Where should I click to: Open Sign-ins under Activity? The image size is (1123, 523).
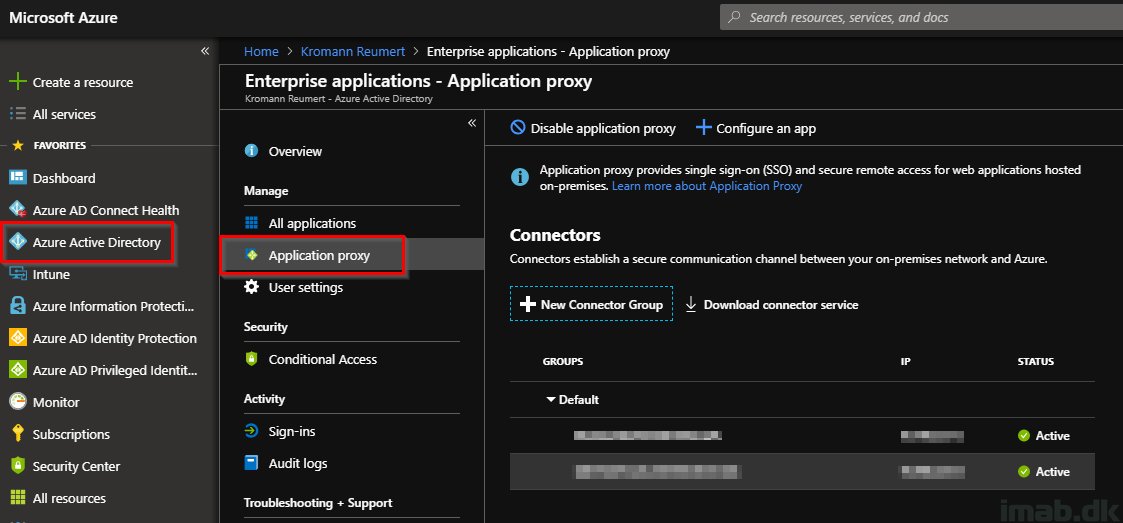292,431
